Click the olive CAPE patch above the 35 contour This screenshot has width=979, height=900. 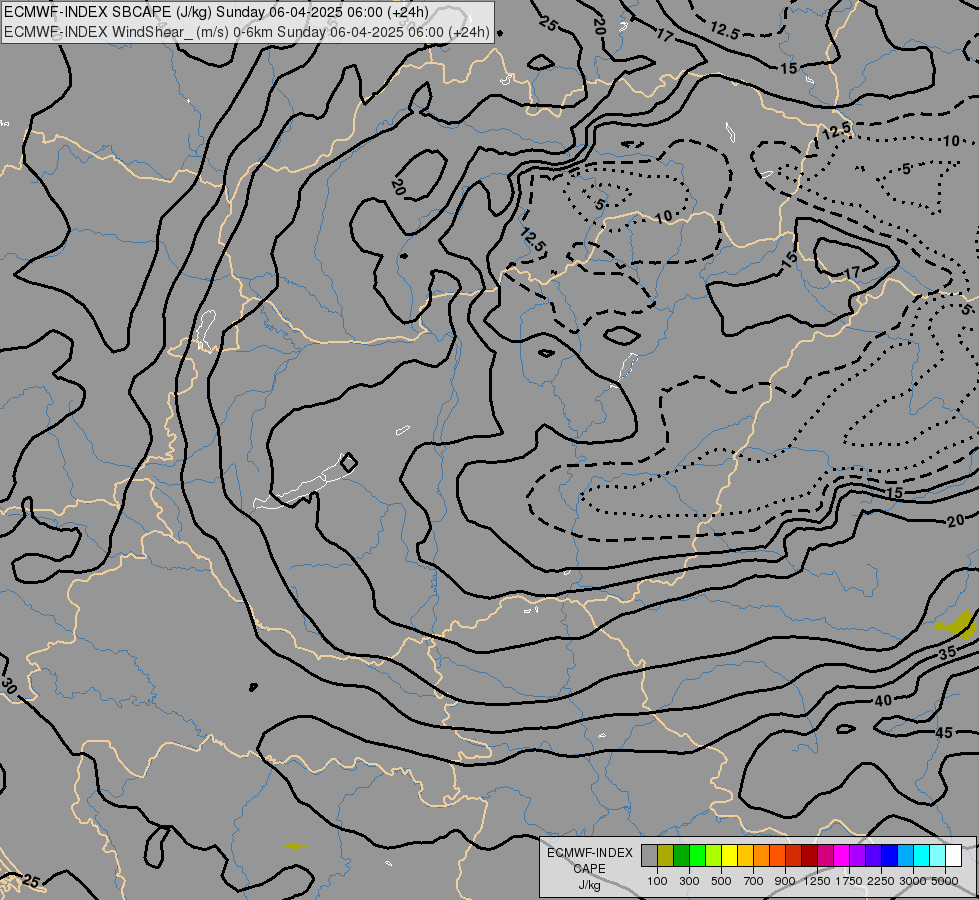click(957, 625)
